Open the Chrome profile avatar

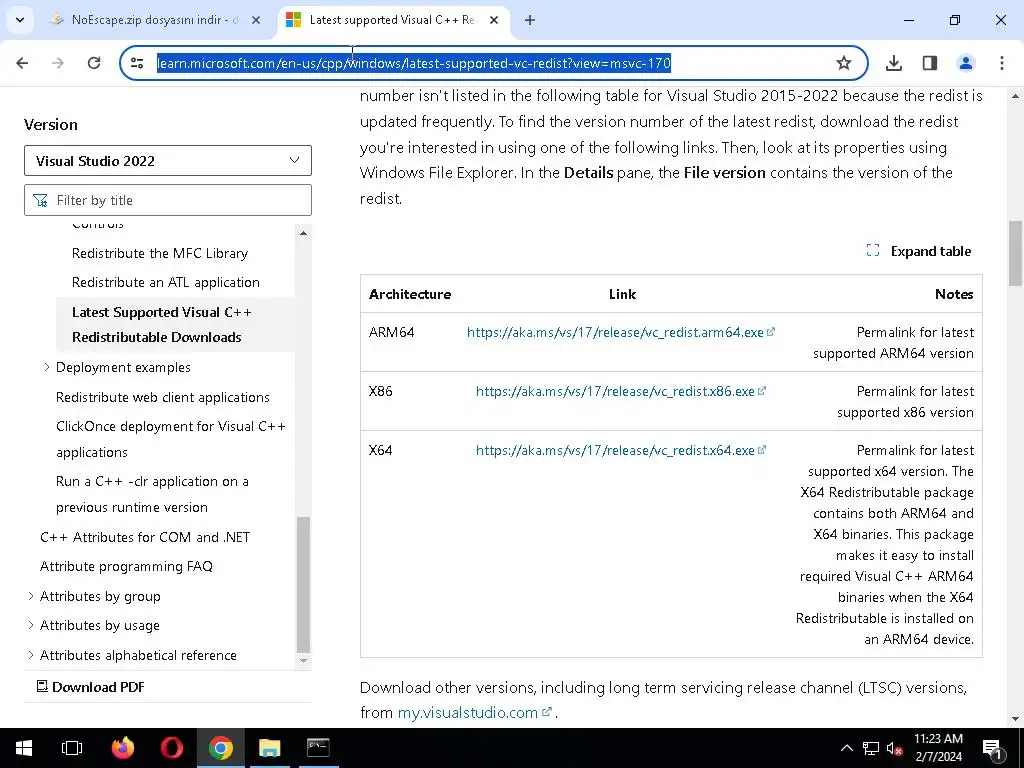(x=966, y=63)
